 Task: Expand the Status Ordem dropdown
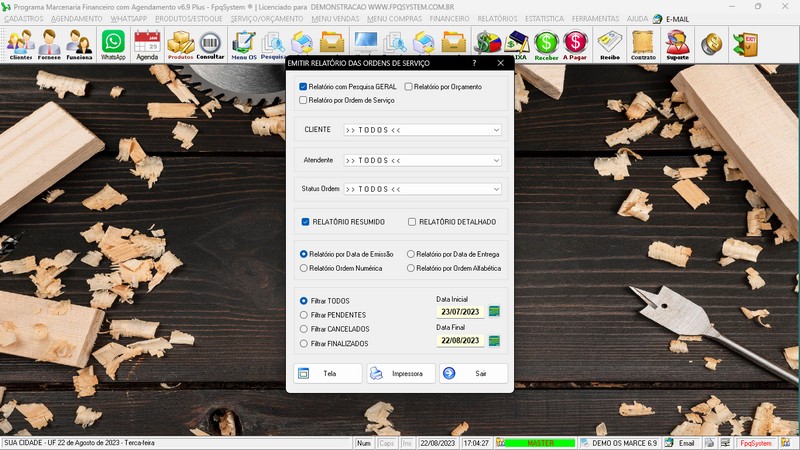496,189
